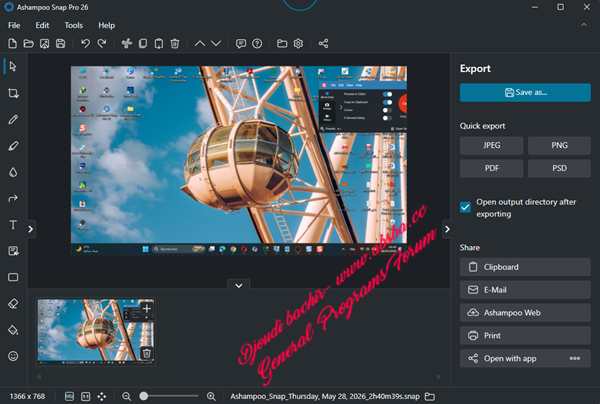Quick export as PDF

click(491, 168)
